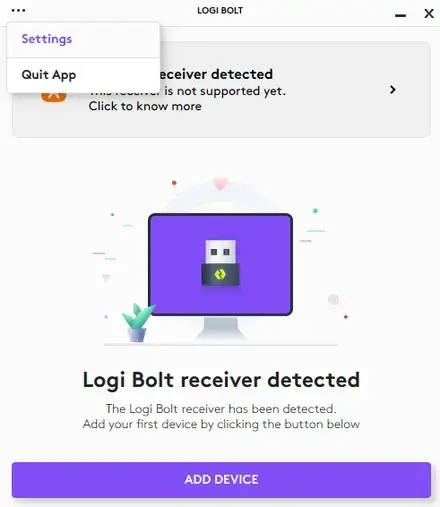Close the Logi Bolt window
This screenshot has width=440, height=507.
tap(429, 13)
